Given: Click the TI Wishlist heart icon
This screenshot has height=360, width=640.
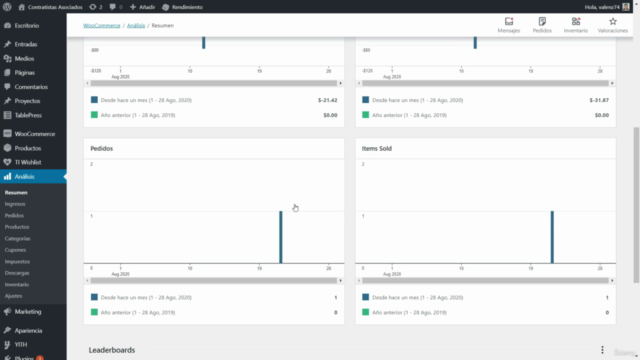Looking at the screenshot, I should 7,162.
